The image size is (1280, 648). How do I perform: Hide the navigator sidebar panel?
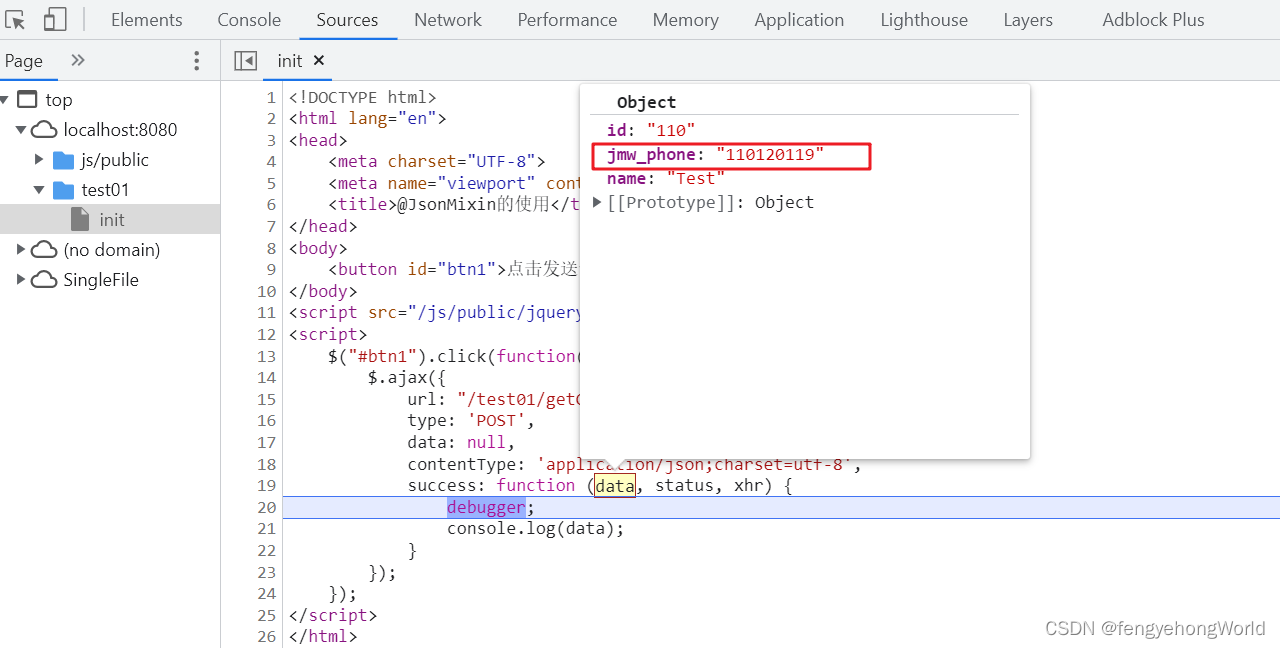coord(245,60)
